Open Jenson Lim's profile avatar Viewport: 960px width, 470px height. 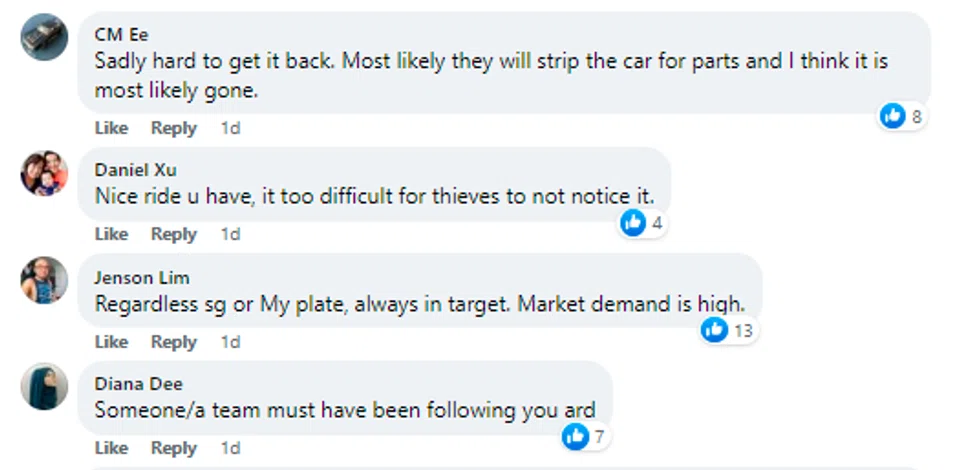(x=44, y=281)
